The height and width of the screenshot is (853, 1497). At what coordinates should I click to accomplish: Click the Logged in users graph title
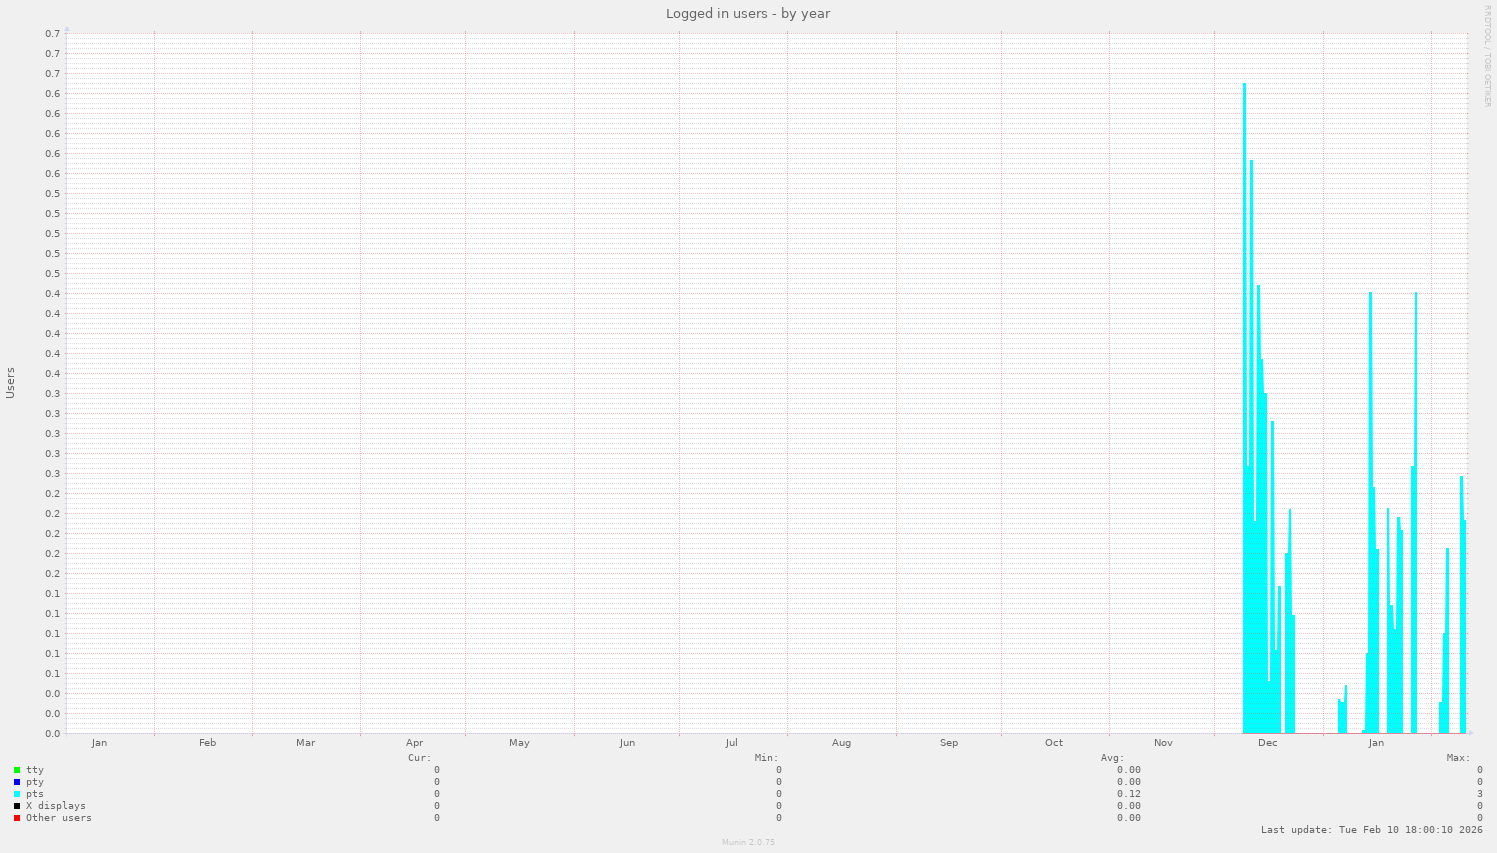747,13
